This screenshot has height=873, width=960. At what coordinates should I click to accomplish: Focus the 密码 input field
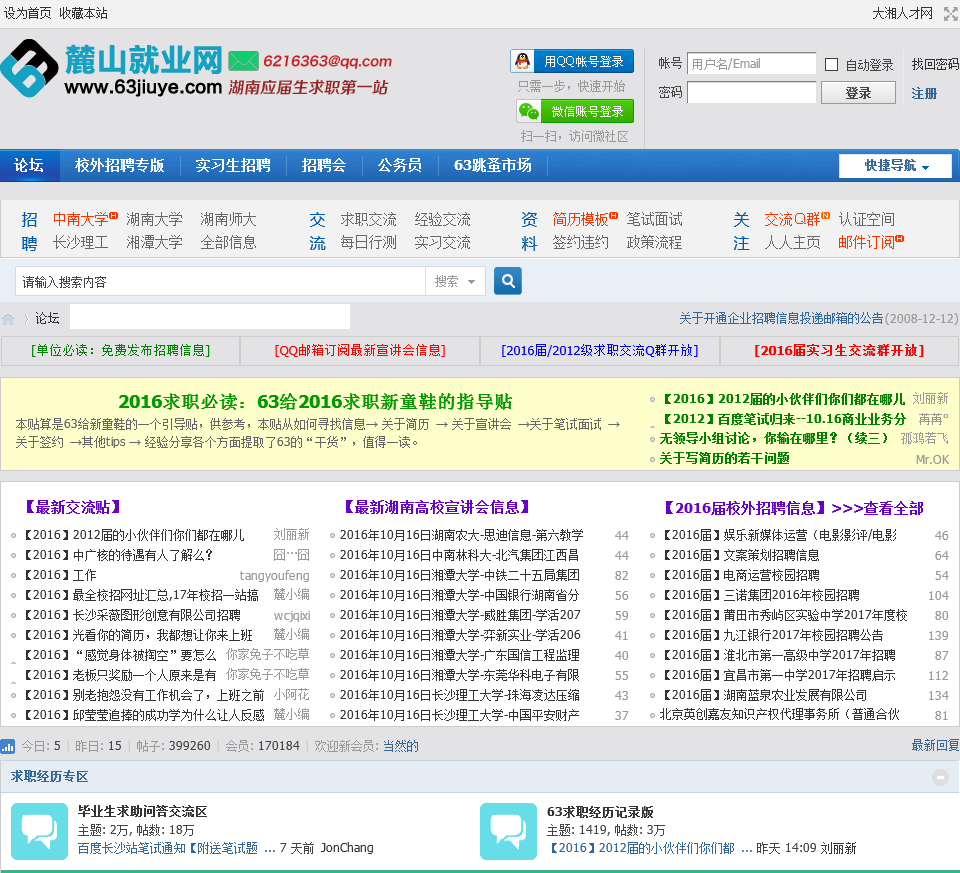tap(751, 92)
